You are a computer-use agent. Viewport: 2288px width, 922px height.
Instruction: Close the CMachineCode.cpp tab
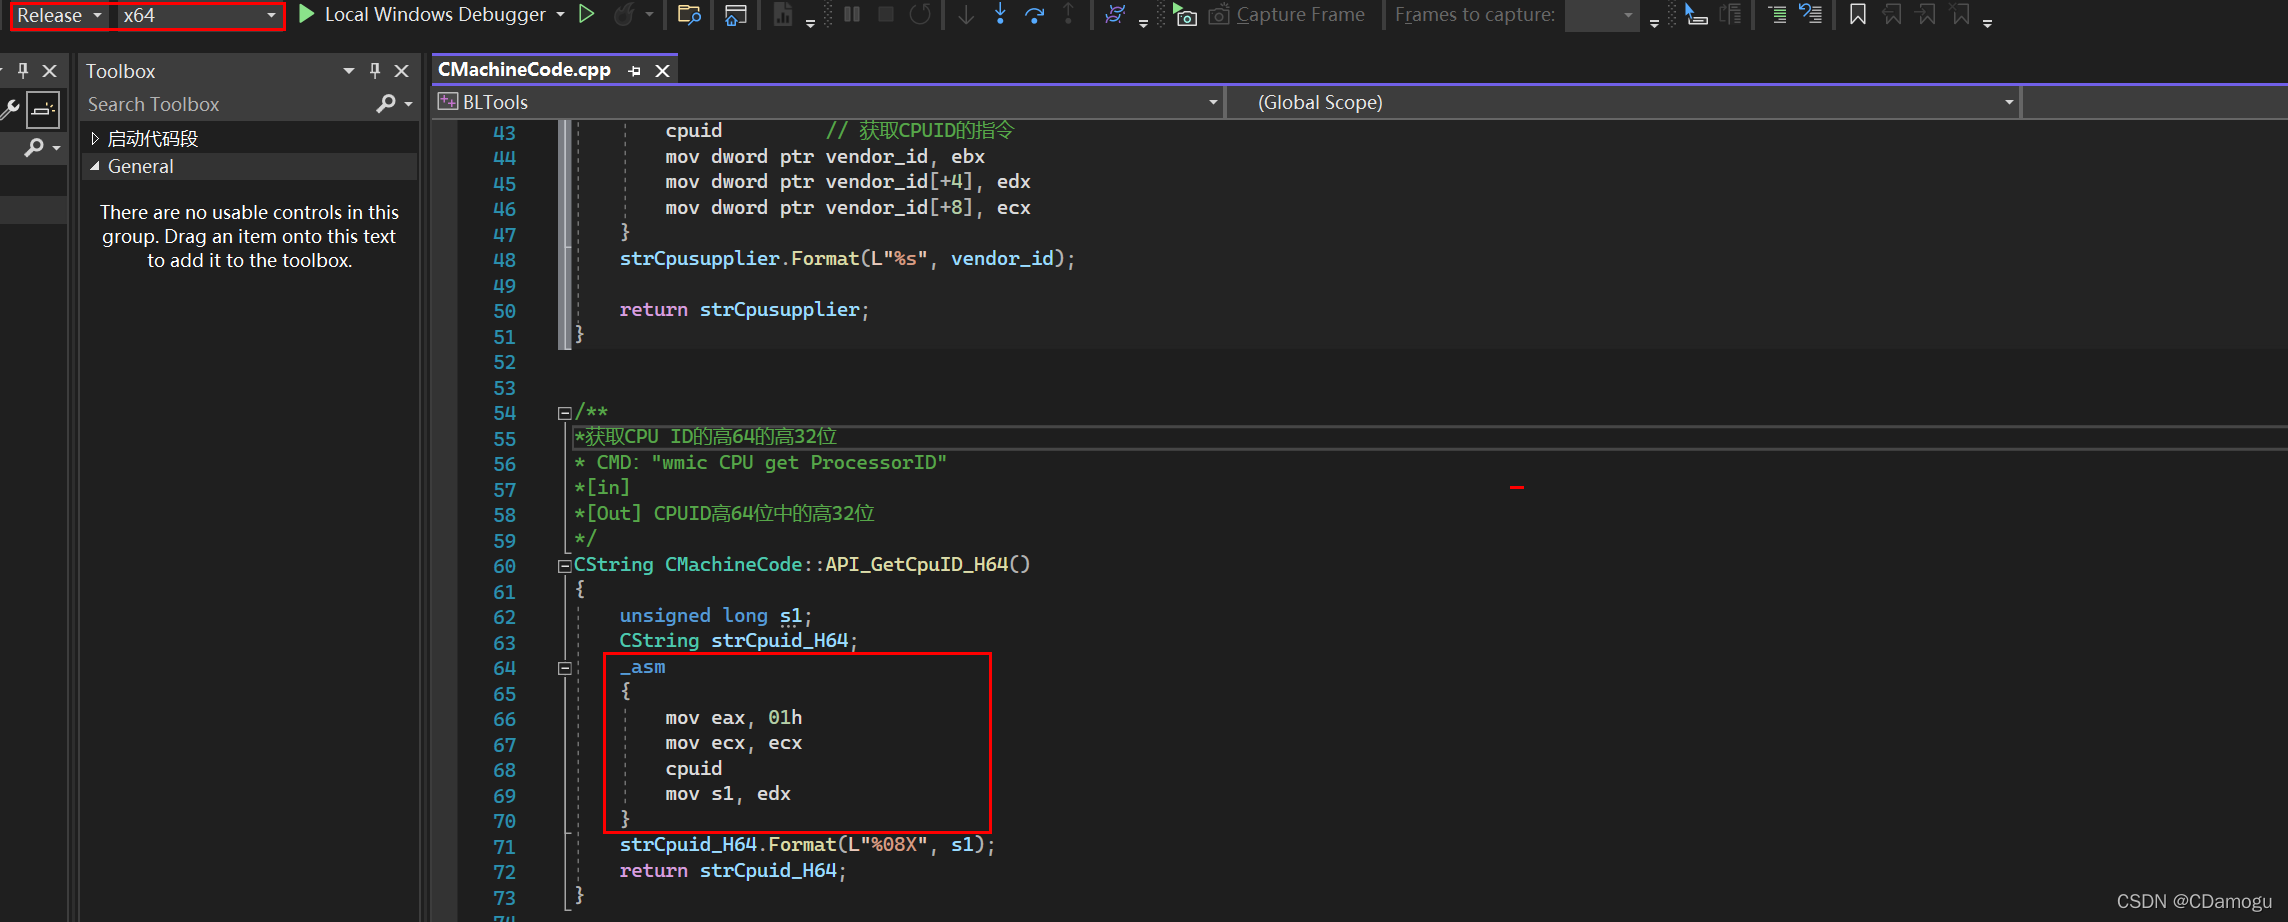662,71
